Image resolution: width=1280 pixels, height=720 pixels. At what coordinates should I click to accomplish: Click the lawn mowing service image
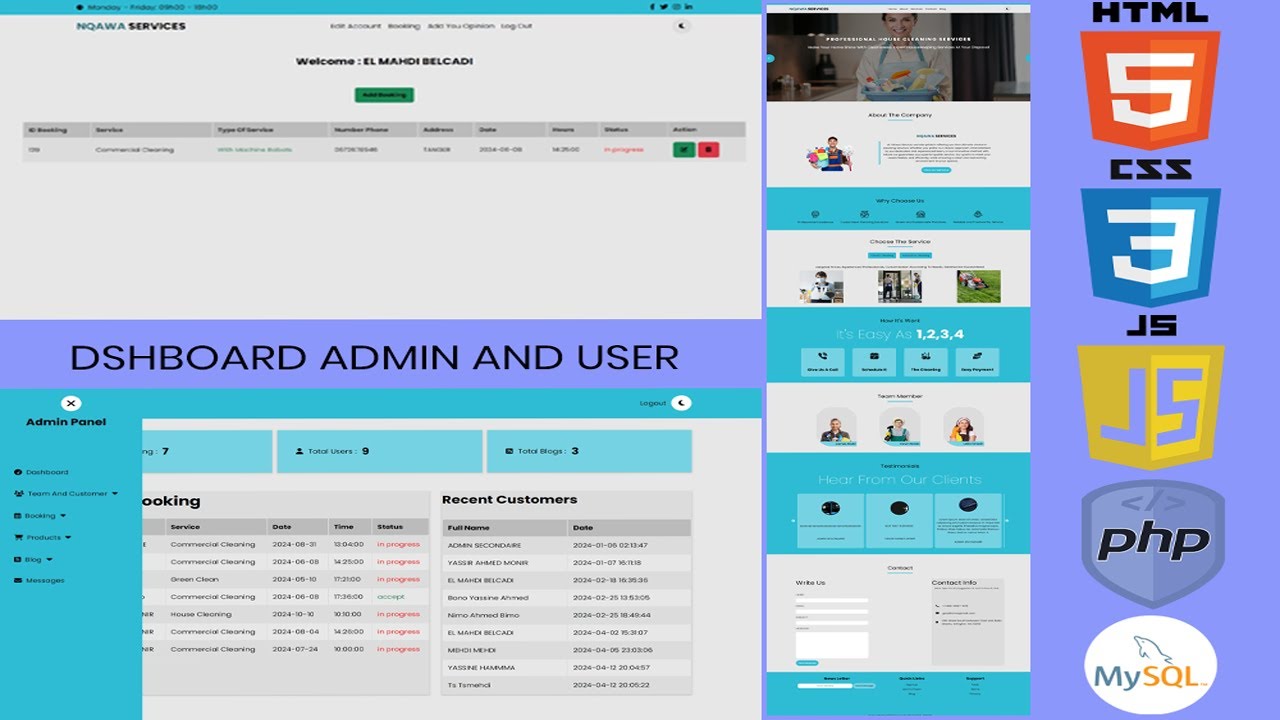coord(979,287)
